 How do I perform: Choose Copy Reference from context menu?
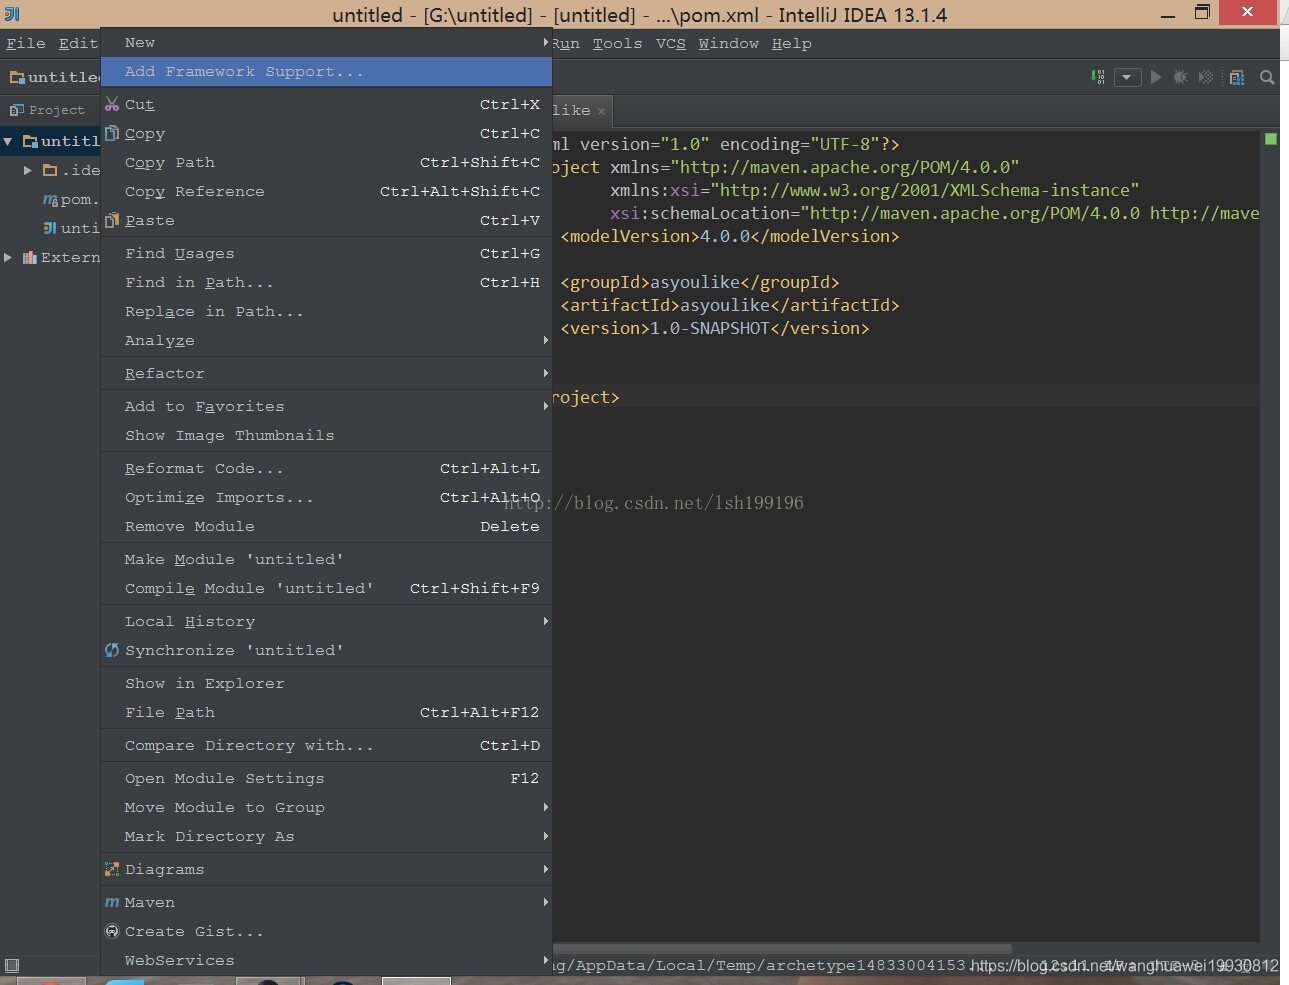tap(327, 191)
